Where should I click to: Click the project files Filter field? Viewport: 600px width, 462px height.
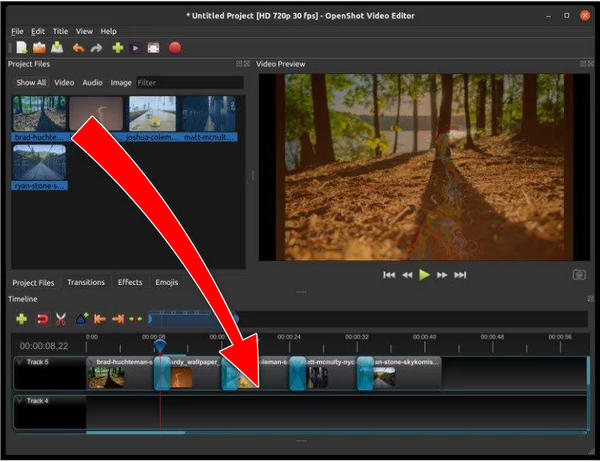[x=190, y=83]
